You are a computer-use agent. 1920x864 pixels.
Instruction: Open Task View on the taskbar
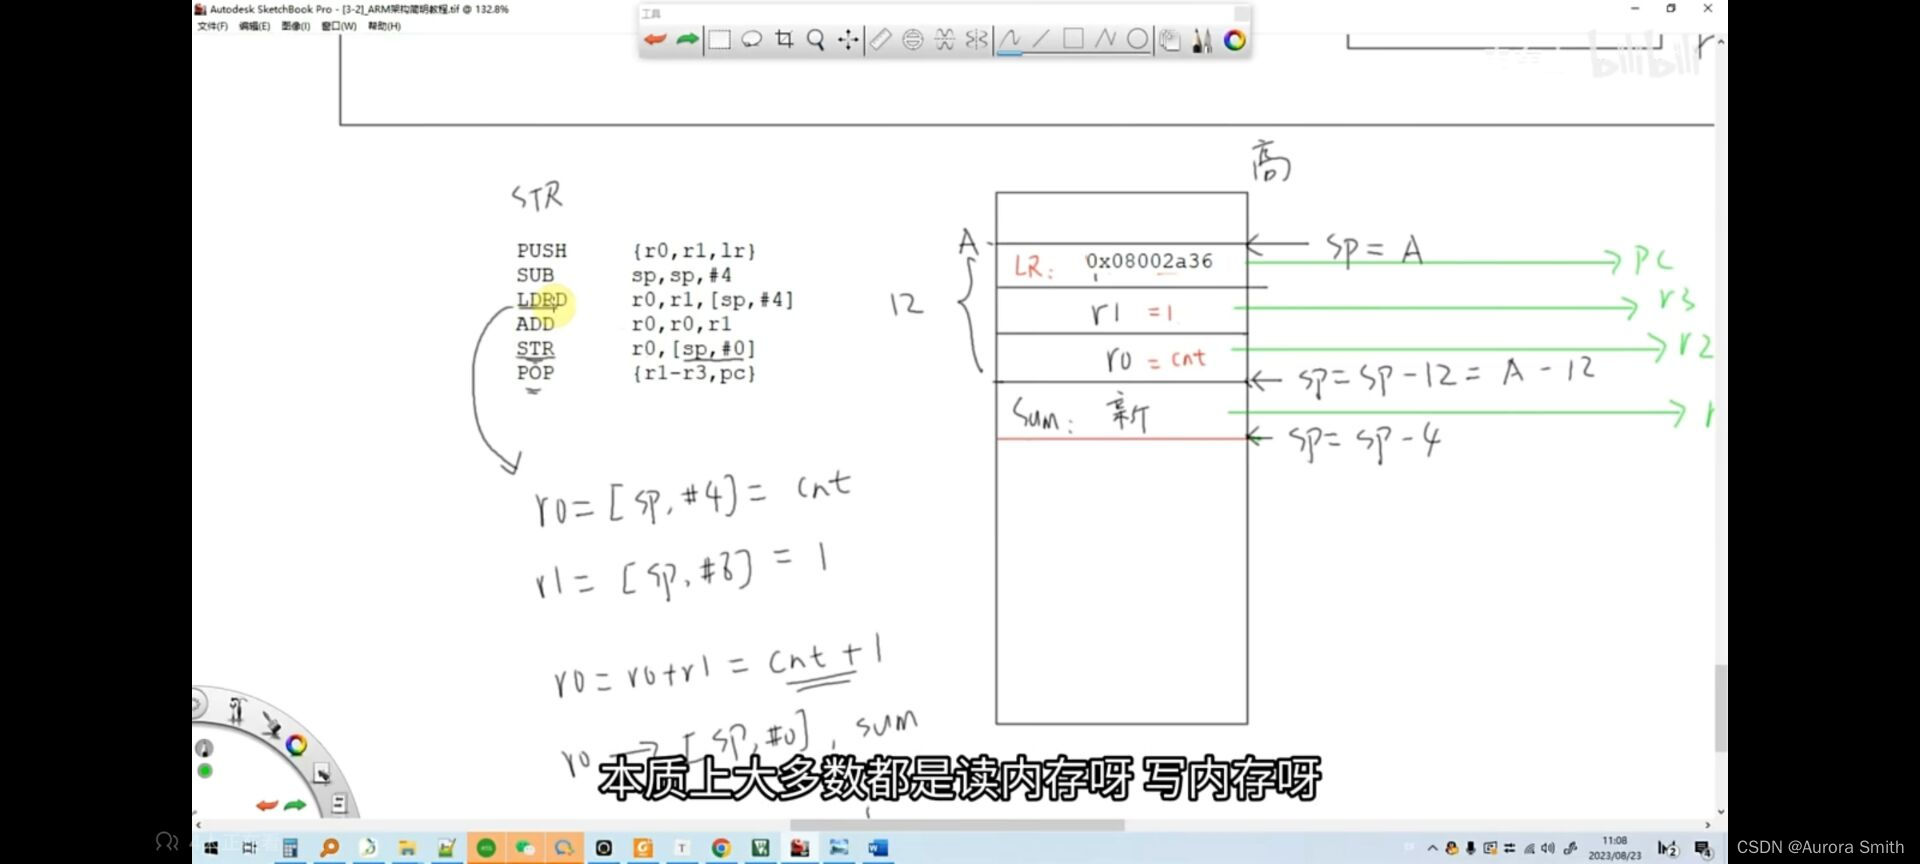tap(249, 848)
